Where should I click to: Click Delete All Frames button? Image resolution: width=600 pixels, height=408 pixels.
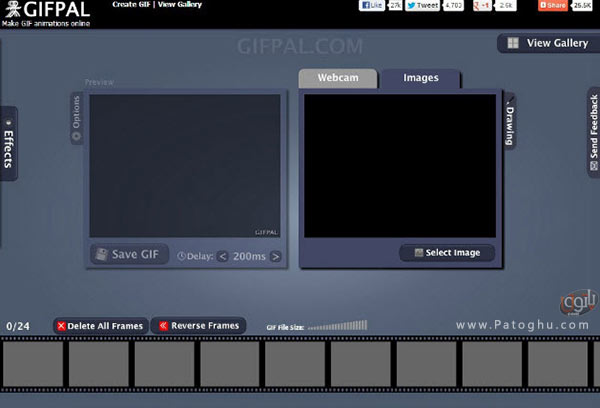click(x=100, y=326)
